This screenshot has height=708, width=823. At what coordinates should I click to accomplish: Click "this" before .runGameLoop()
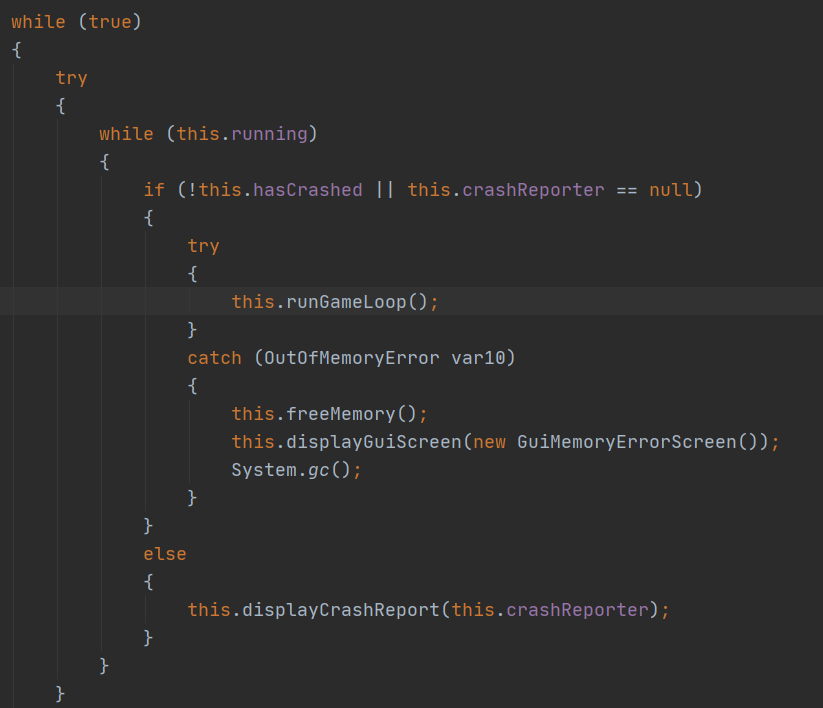253,302
